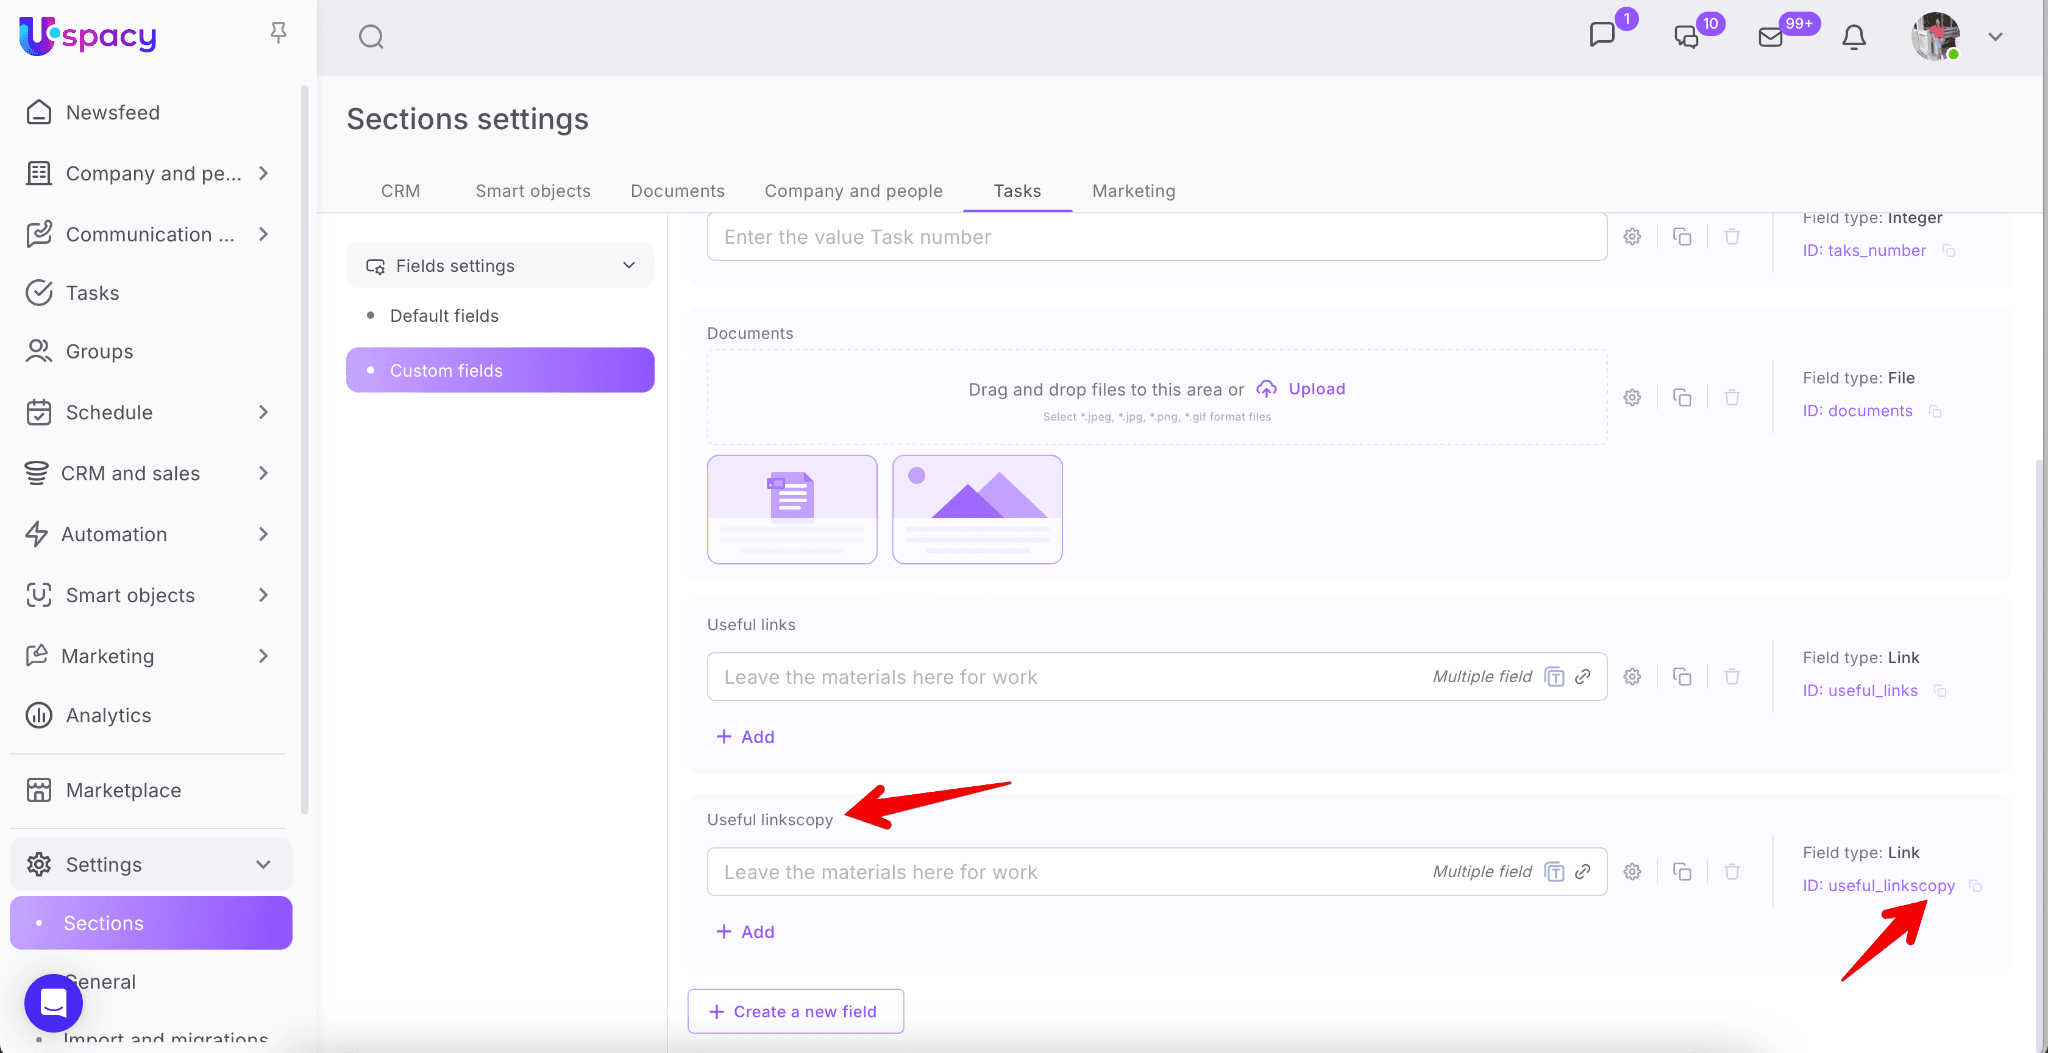
Task: Click the pin sidebar icon
Action: point(278,33)
